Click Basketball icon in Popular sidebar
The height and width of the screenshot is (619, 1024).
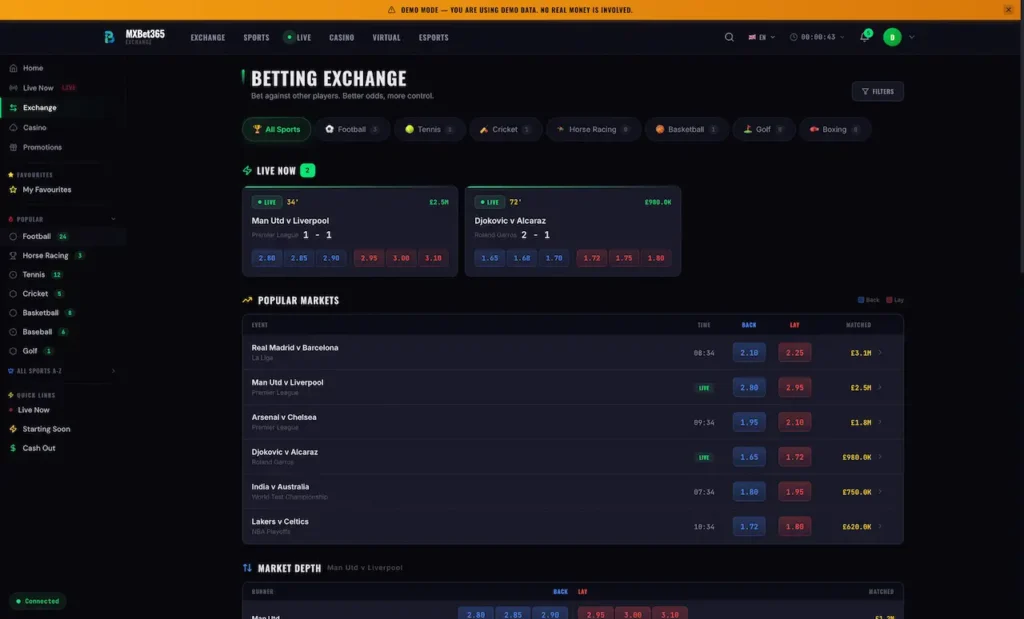(13, 313)
